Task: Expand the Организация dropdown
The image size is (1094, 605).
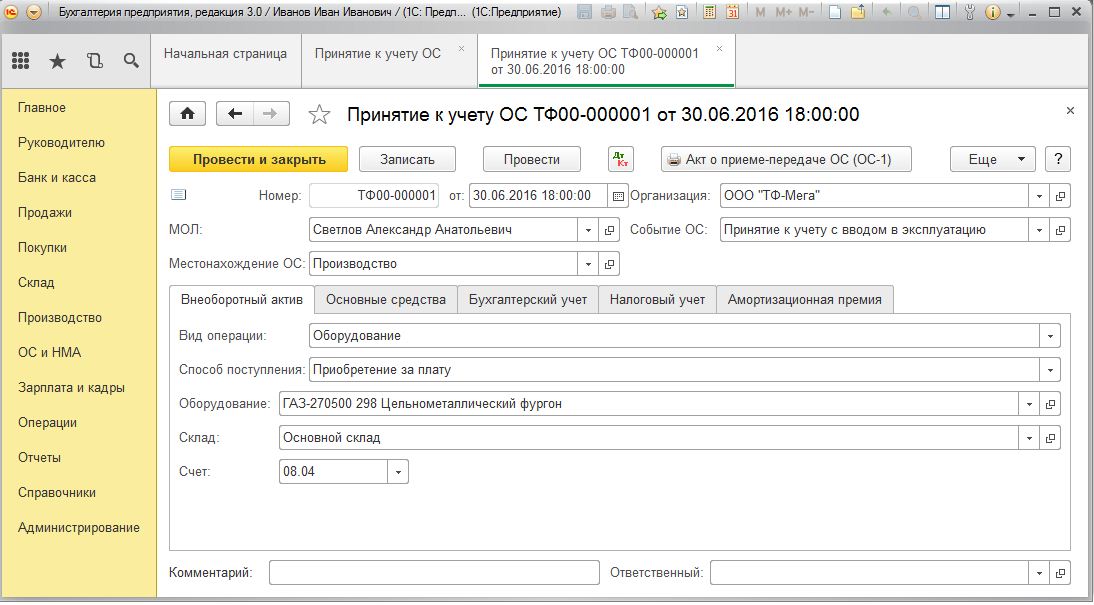Action: click(1039, 196)
